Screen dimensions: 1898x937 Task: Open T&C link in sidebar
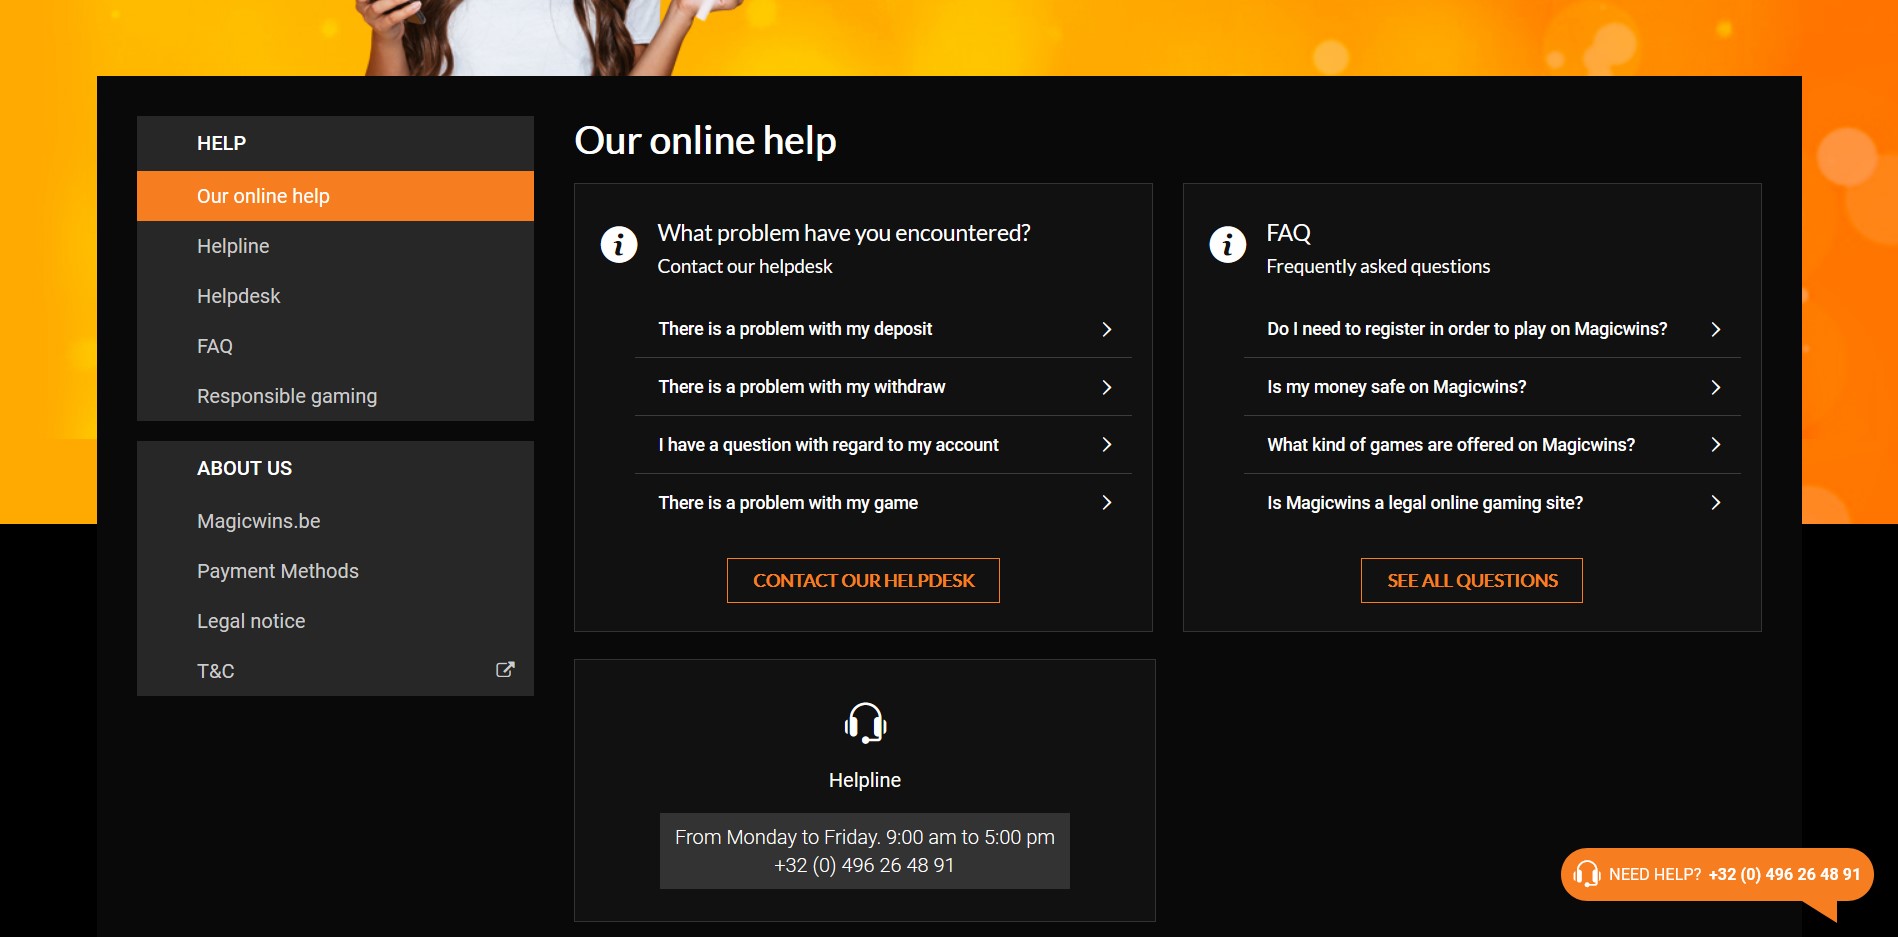(335, 671)
